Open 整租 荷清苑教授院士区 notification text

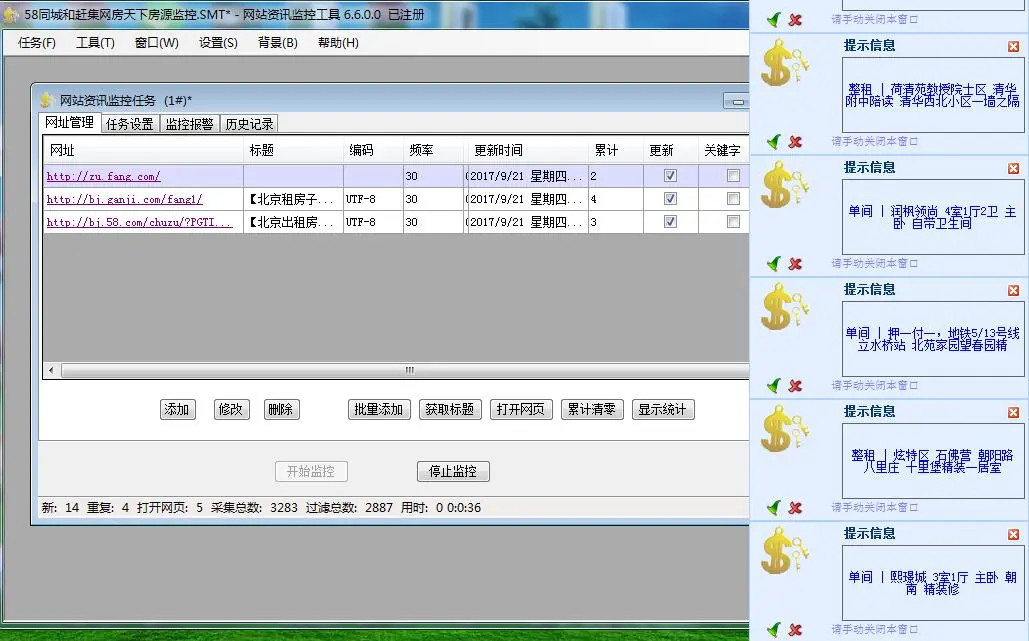933,95
